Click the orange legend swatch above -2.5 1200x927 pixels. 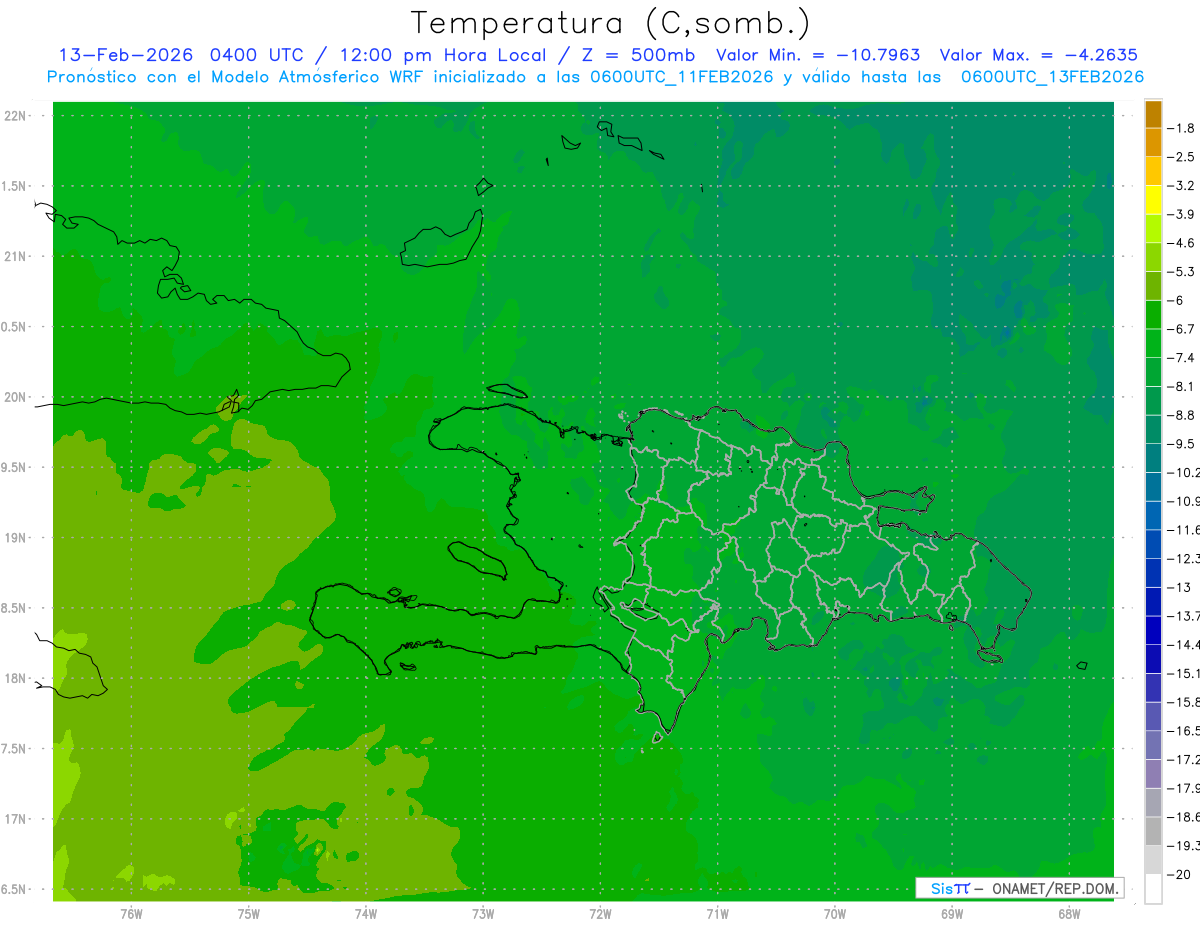[x=1153, y=143]
